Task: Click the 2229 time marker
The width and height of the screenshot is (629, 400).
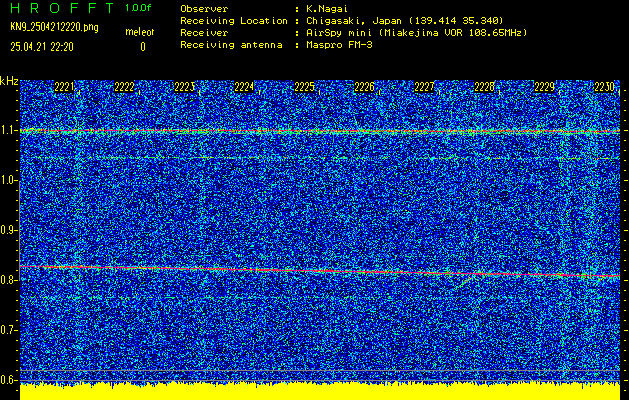Action: point(545,87)
